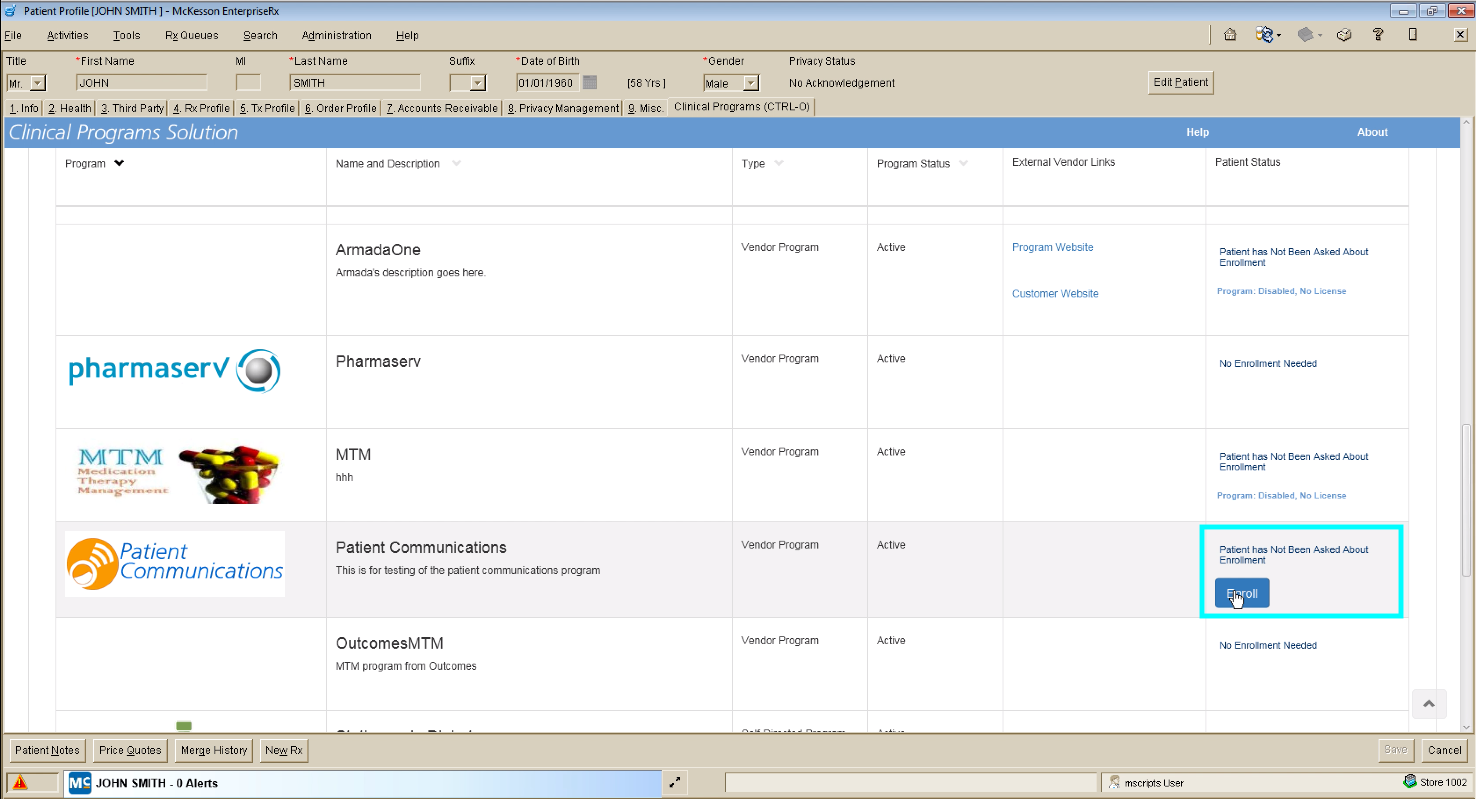1476x799 pixels.
Task: Click JOHN SMITH - 0 Alerts text
Action: point(157,783)
